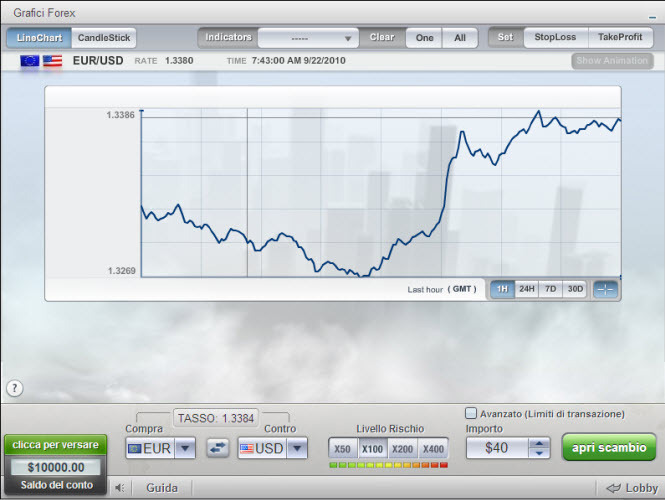
Task: Toggle the crosshair chart tool
Action: pos(605,290)
